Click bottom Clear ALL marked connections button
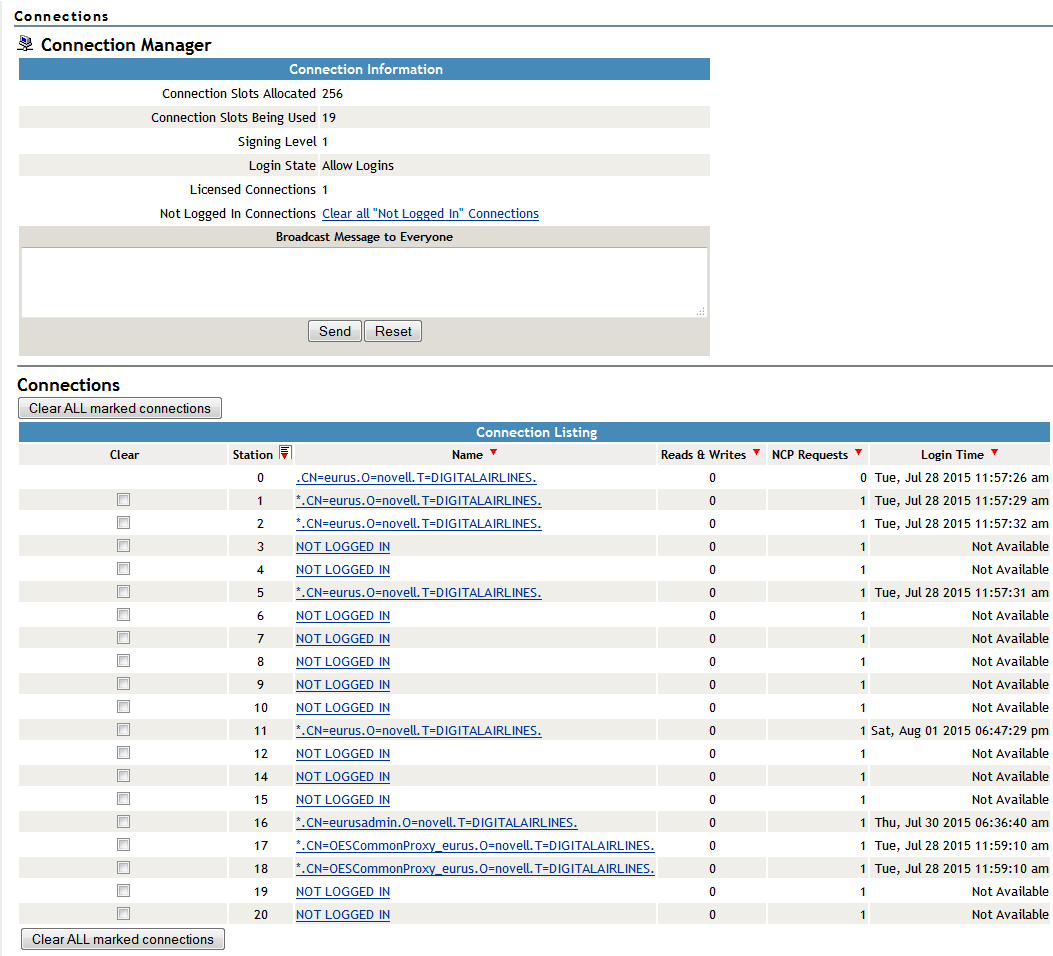The height and width of the screenshot is (956, 1053). coord(123,939)
